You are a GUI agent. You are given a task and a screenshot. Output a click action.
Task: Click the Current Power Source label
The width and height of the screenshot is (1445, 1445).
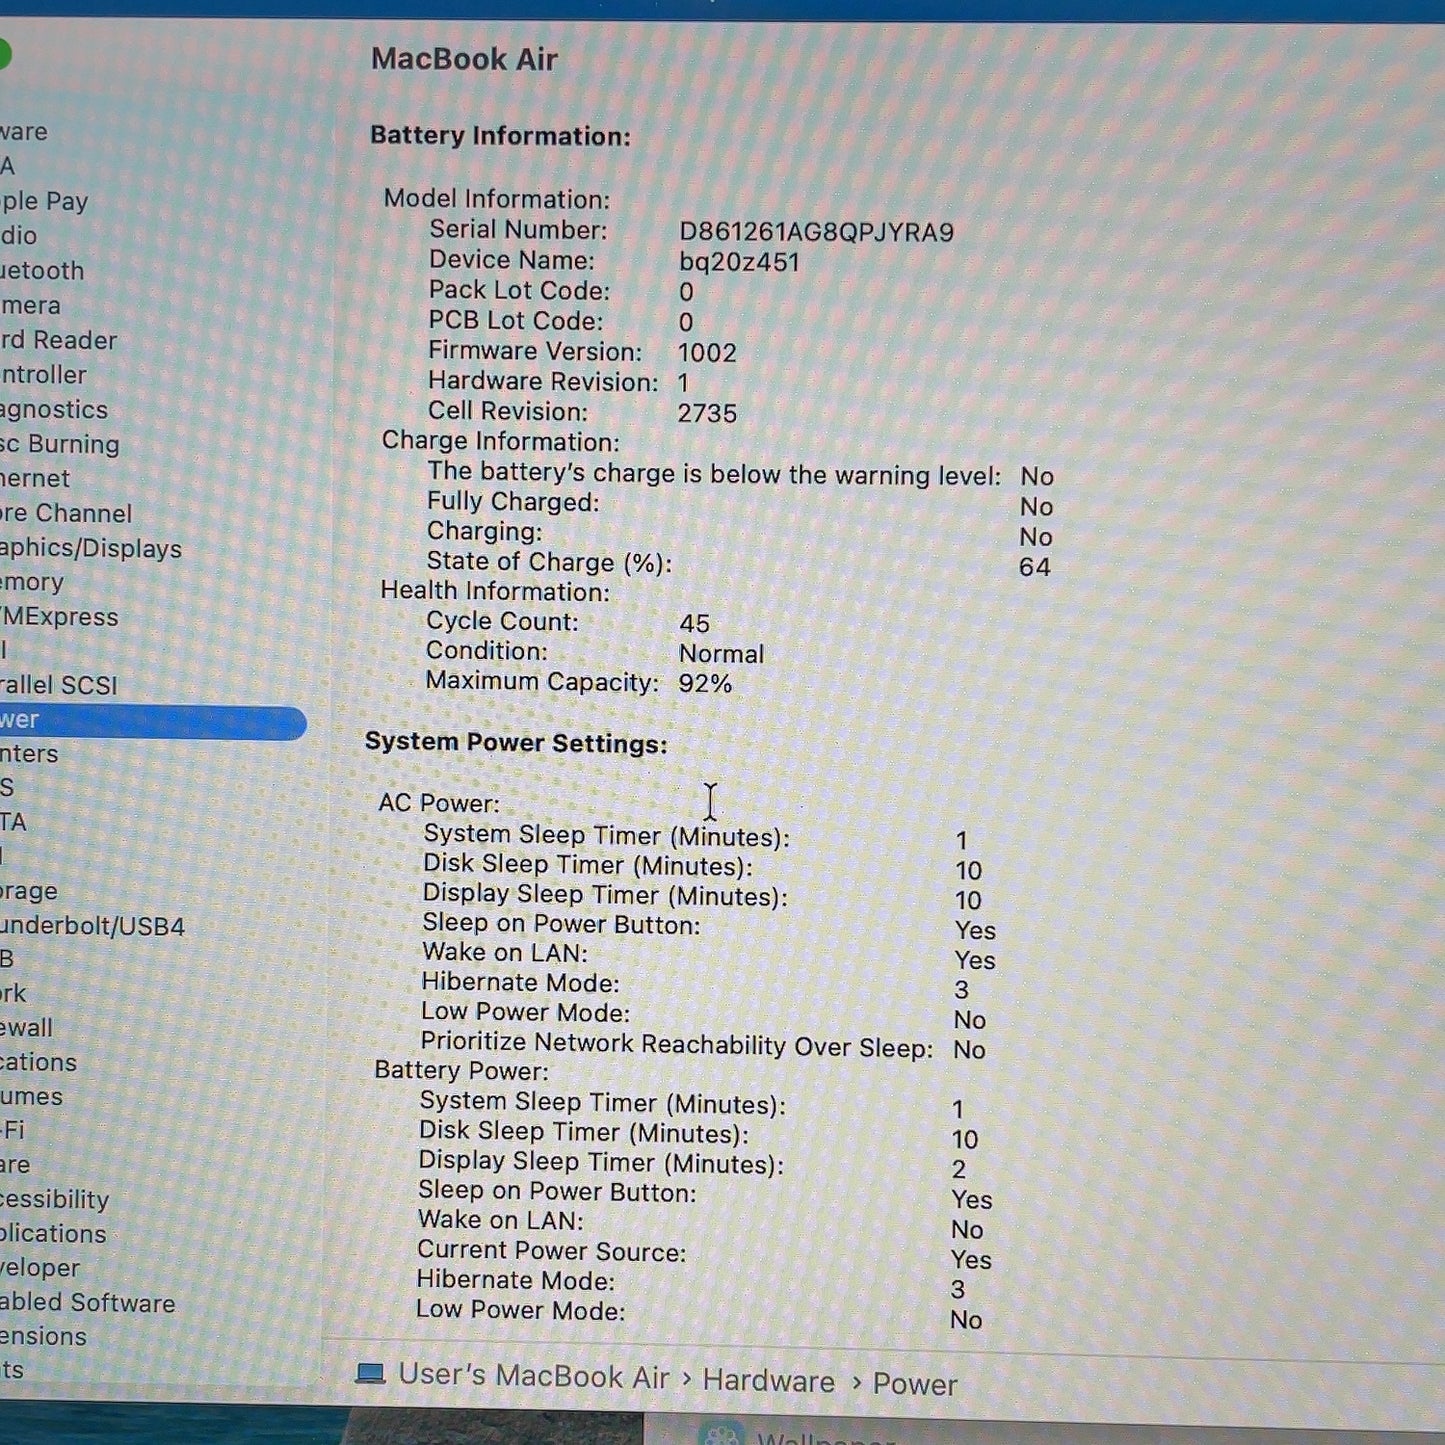coord(552,1251)
